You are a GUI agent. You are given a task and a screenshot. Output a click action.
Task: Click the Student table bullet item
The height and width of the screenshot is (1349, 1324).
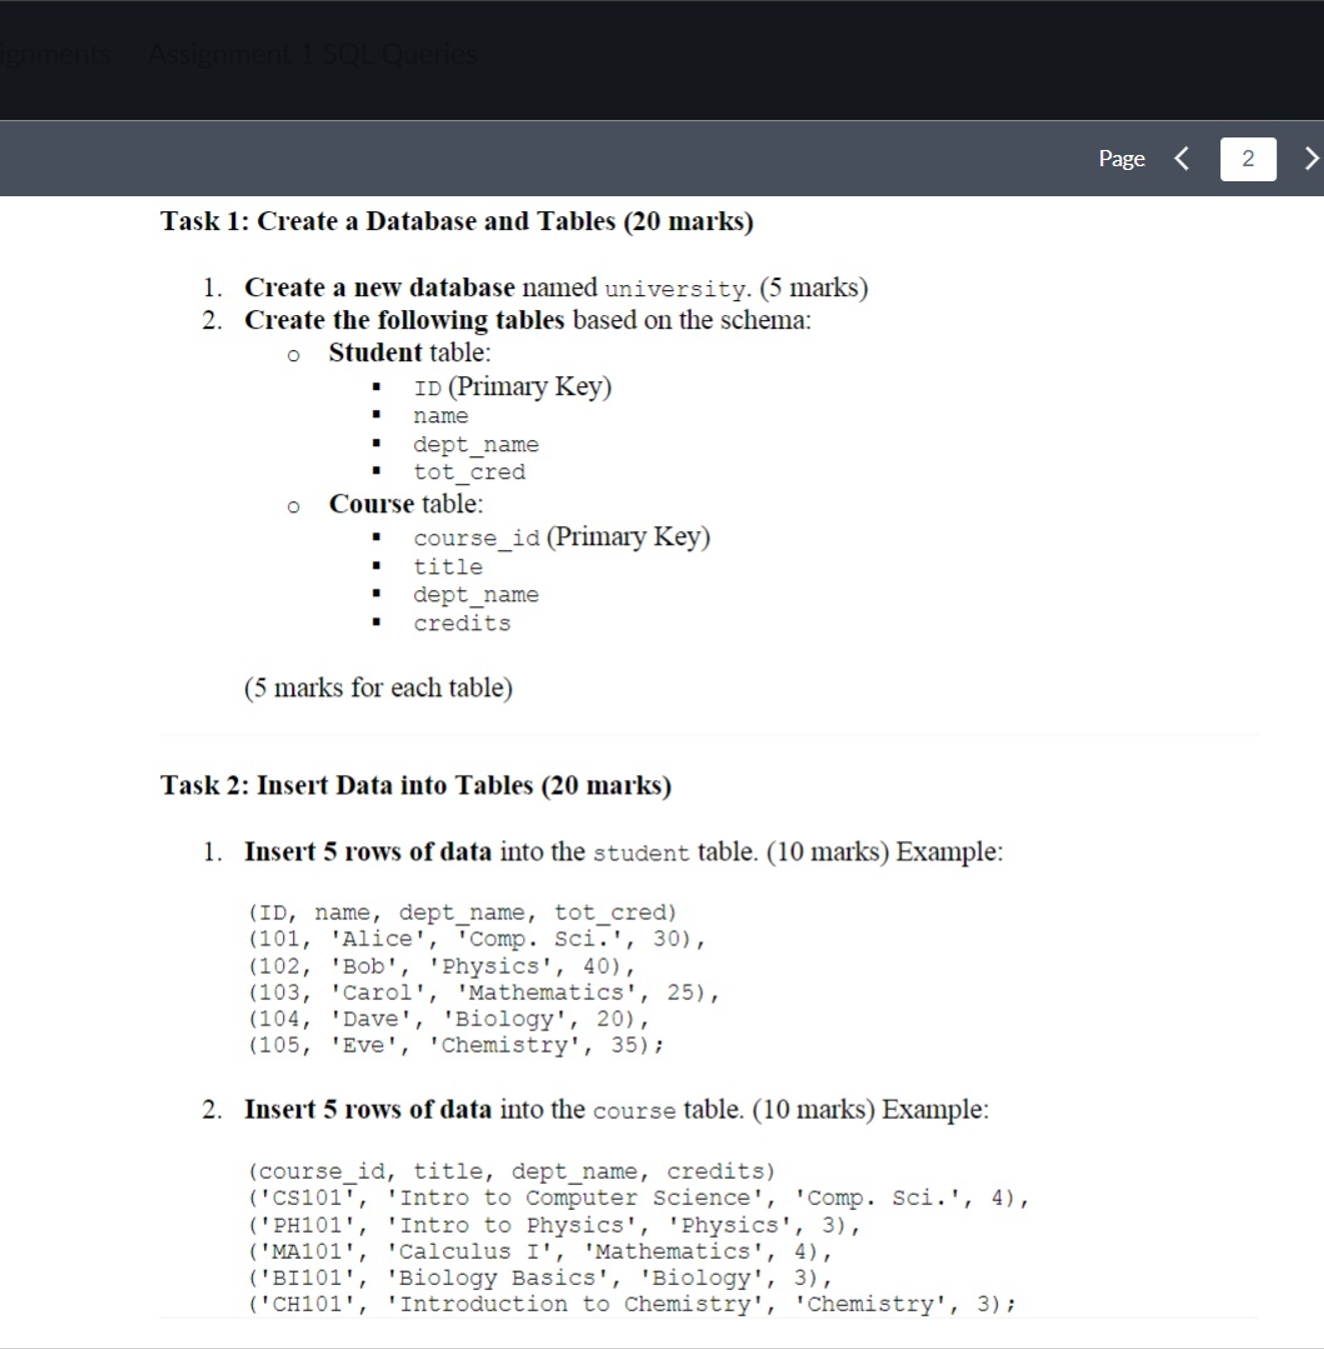coord(408,352)
